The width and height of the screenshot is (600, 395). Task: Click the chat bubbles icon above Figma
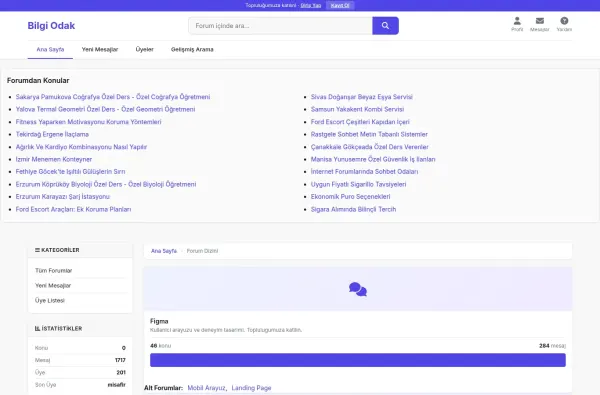point(358,289)
